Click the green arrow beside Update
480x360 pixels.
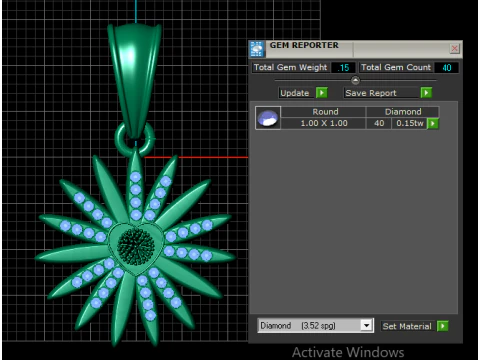point(322,93)
